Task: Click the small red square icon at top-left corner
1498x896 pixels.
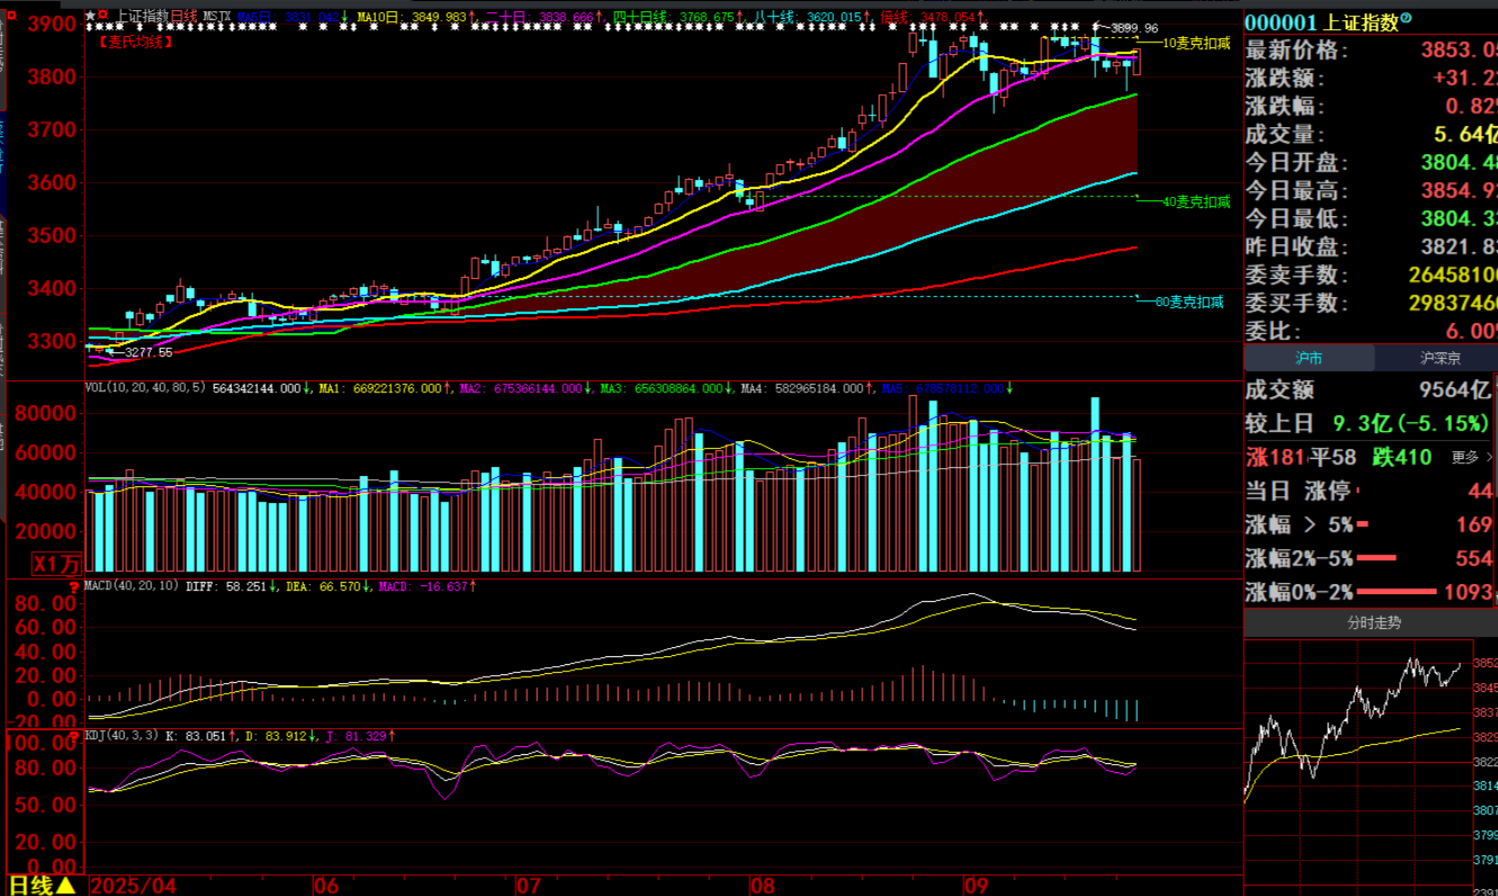Action: click(11, 16)
